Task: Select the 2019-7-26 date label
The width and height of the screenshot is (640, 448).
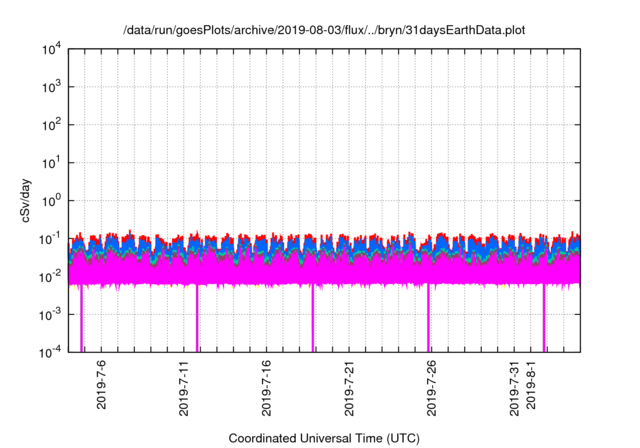Action: pyautogui.click(x=431, y=388)
